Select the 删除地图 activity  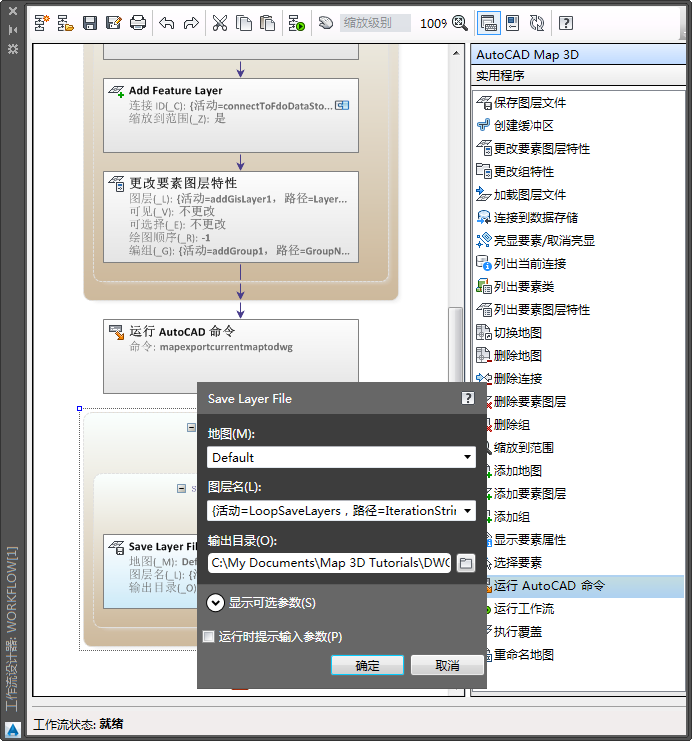tap(518, 356)
